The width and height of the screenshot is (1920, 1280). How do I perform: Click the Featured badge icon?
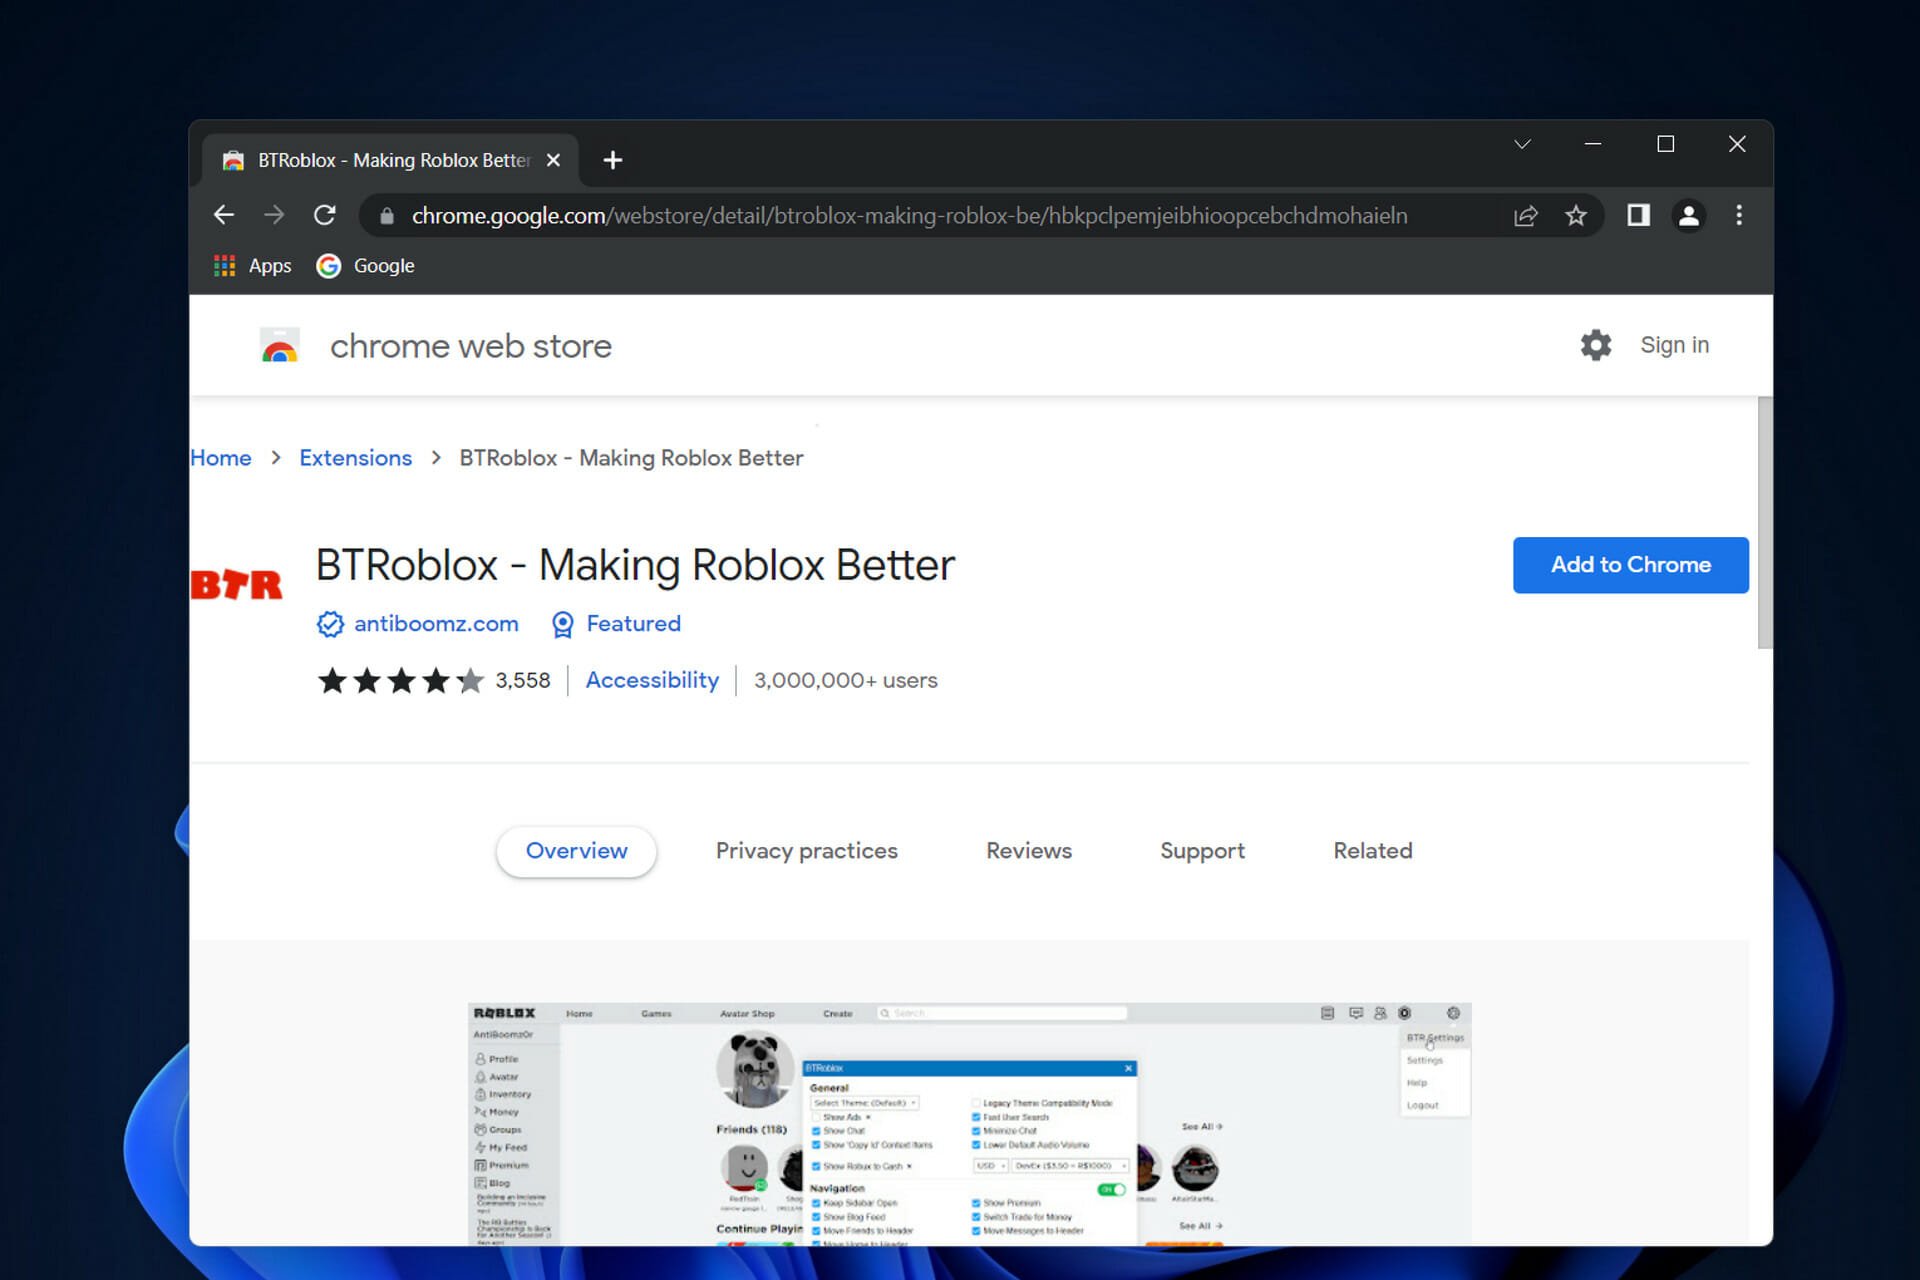(x=563, y=624)
